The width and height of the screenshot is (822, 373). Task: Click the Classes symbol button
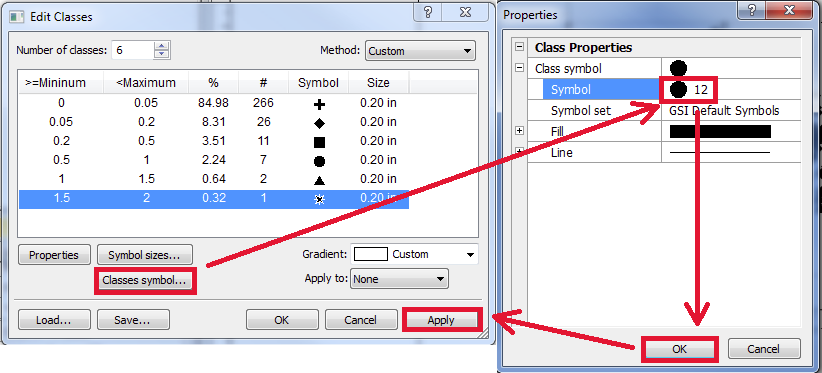pyautogui.click(x=145, y=280)
